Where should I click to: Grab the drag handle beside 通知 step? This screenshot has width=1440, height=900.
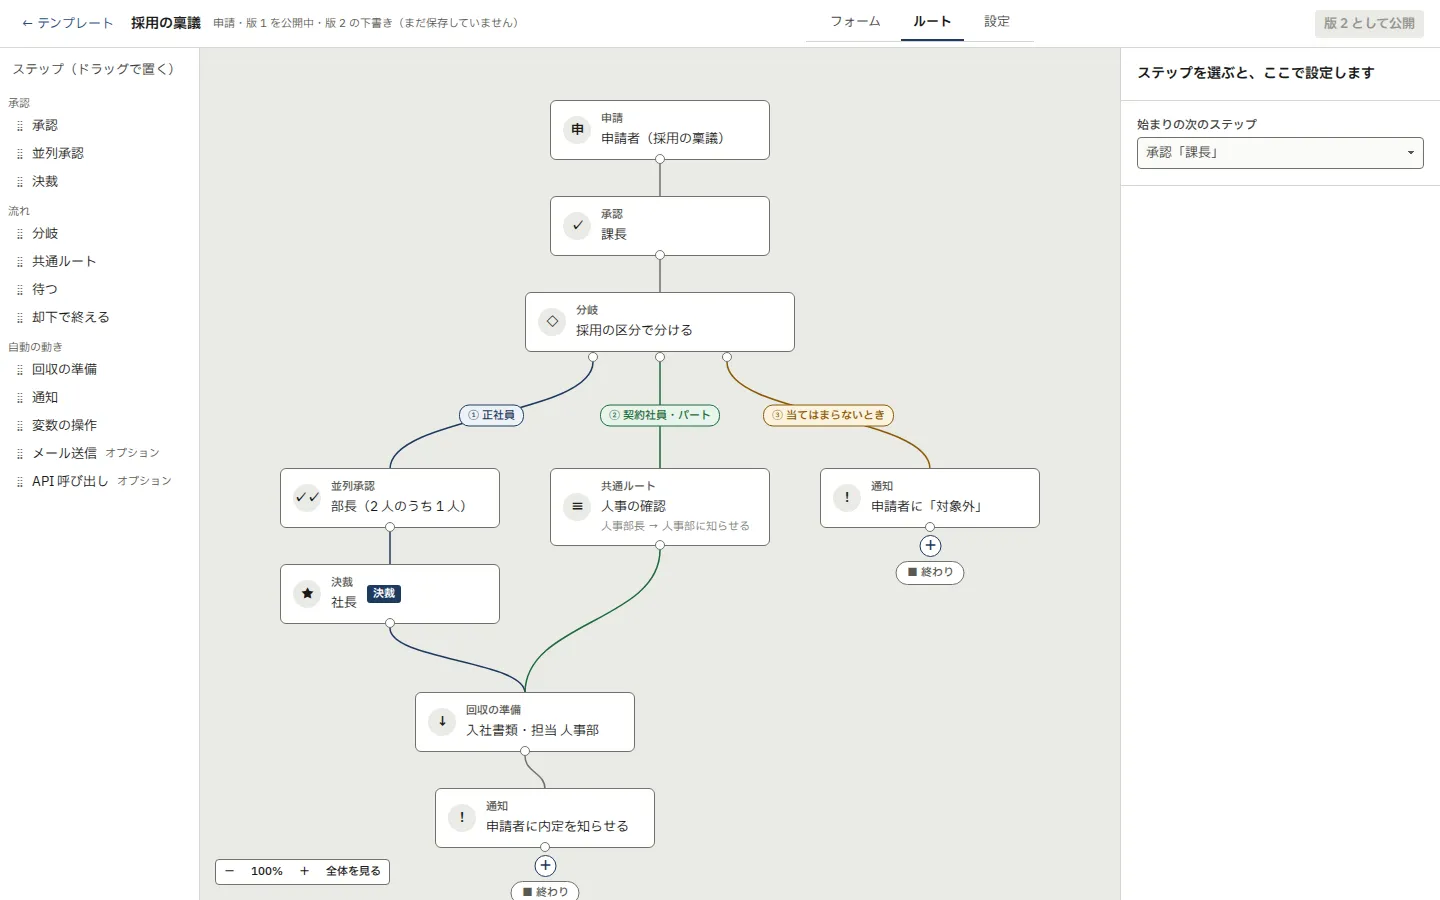19,398
